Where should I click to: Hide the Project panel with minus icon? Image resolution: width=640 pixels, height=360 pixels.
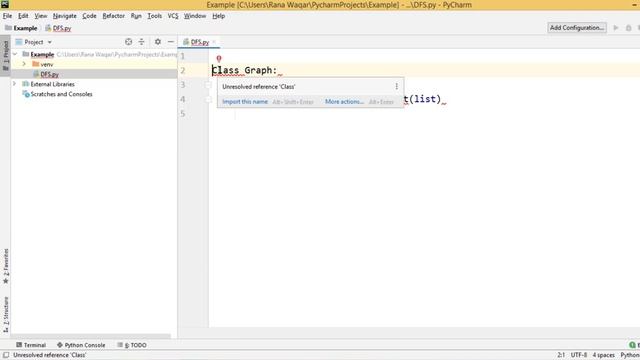click(171, 42)
